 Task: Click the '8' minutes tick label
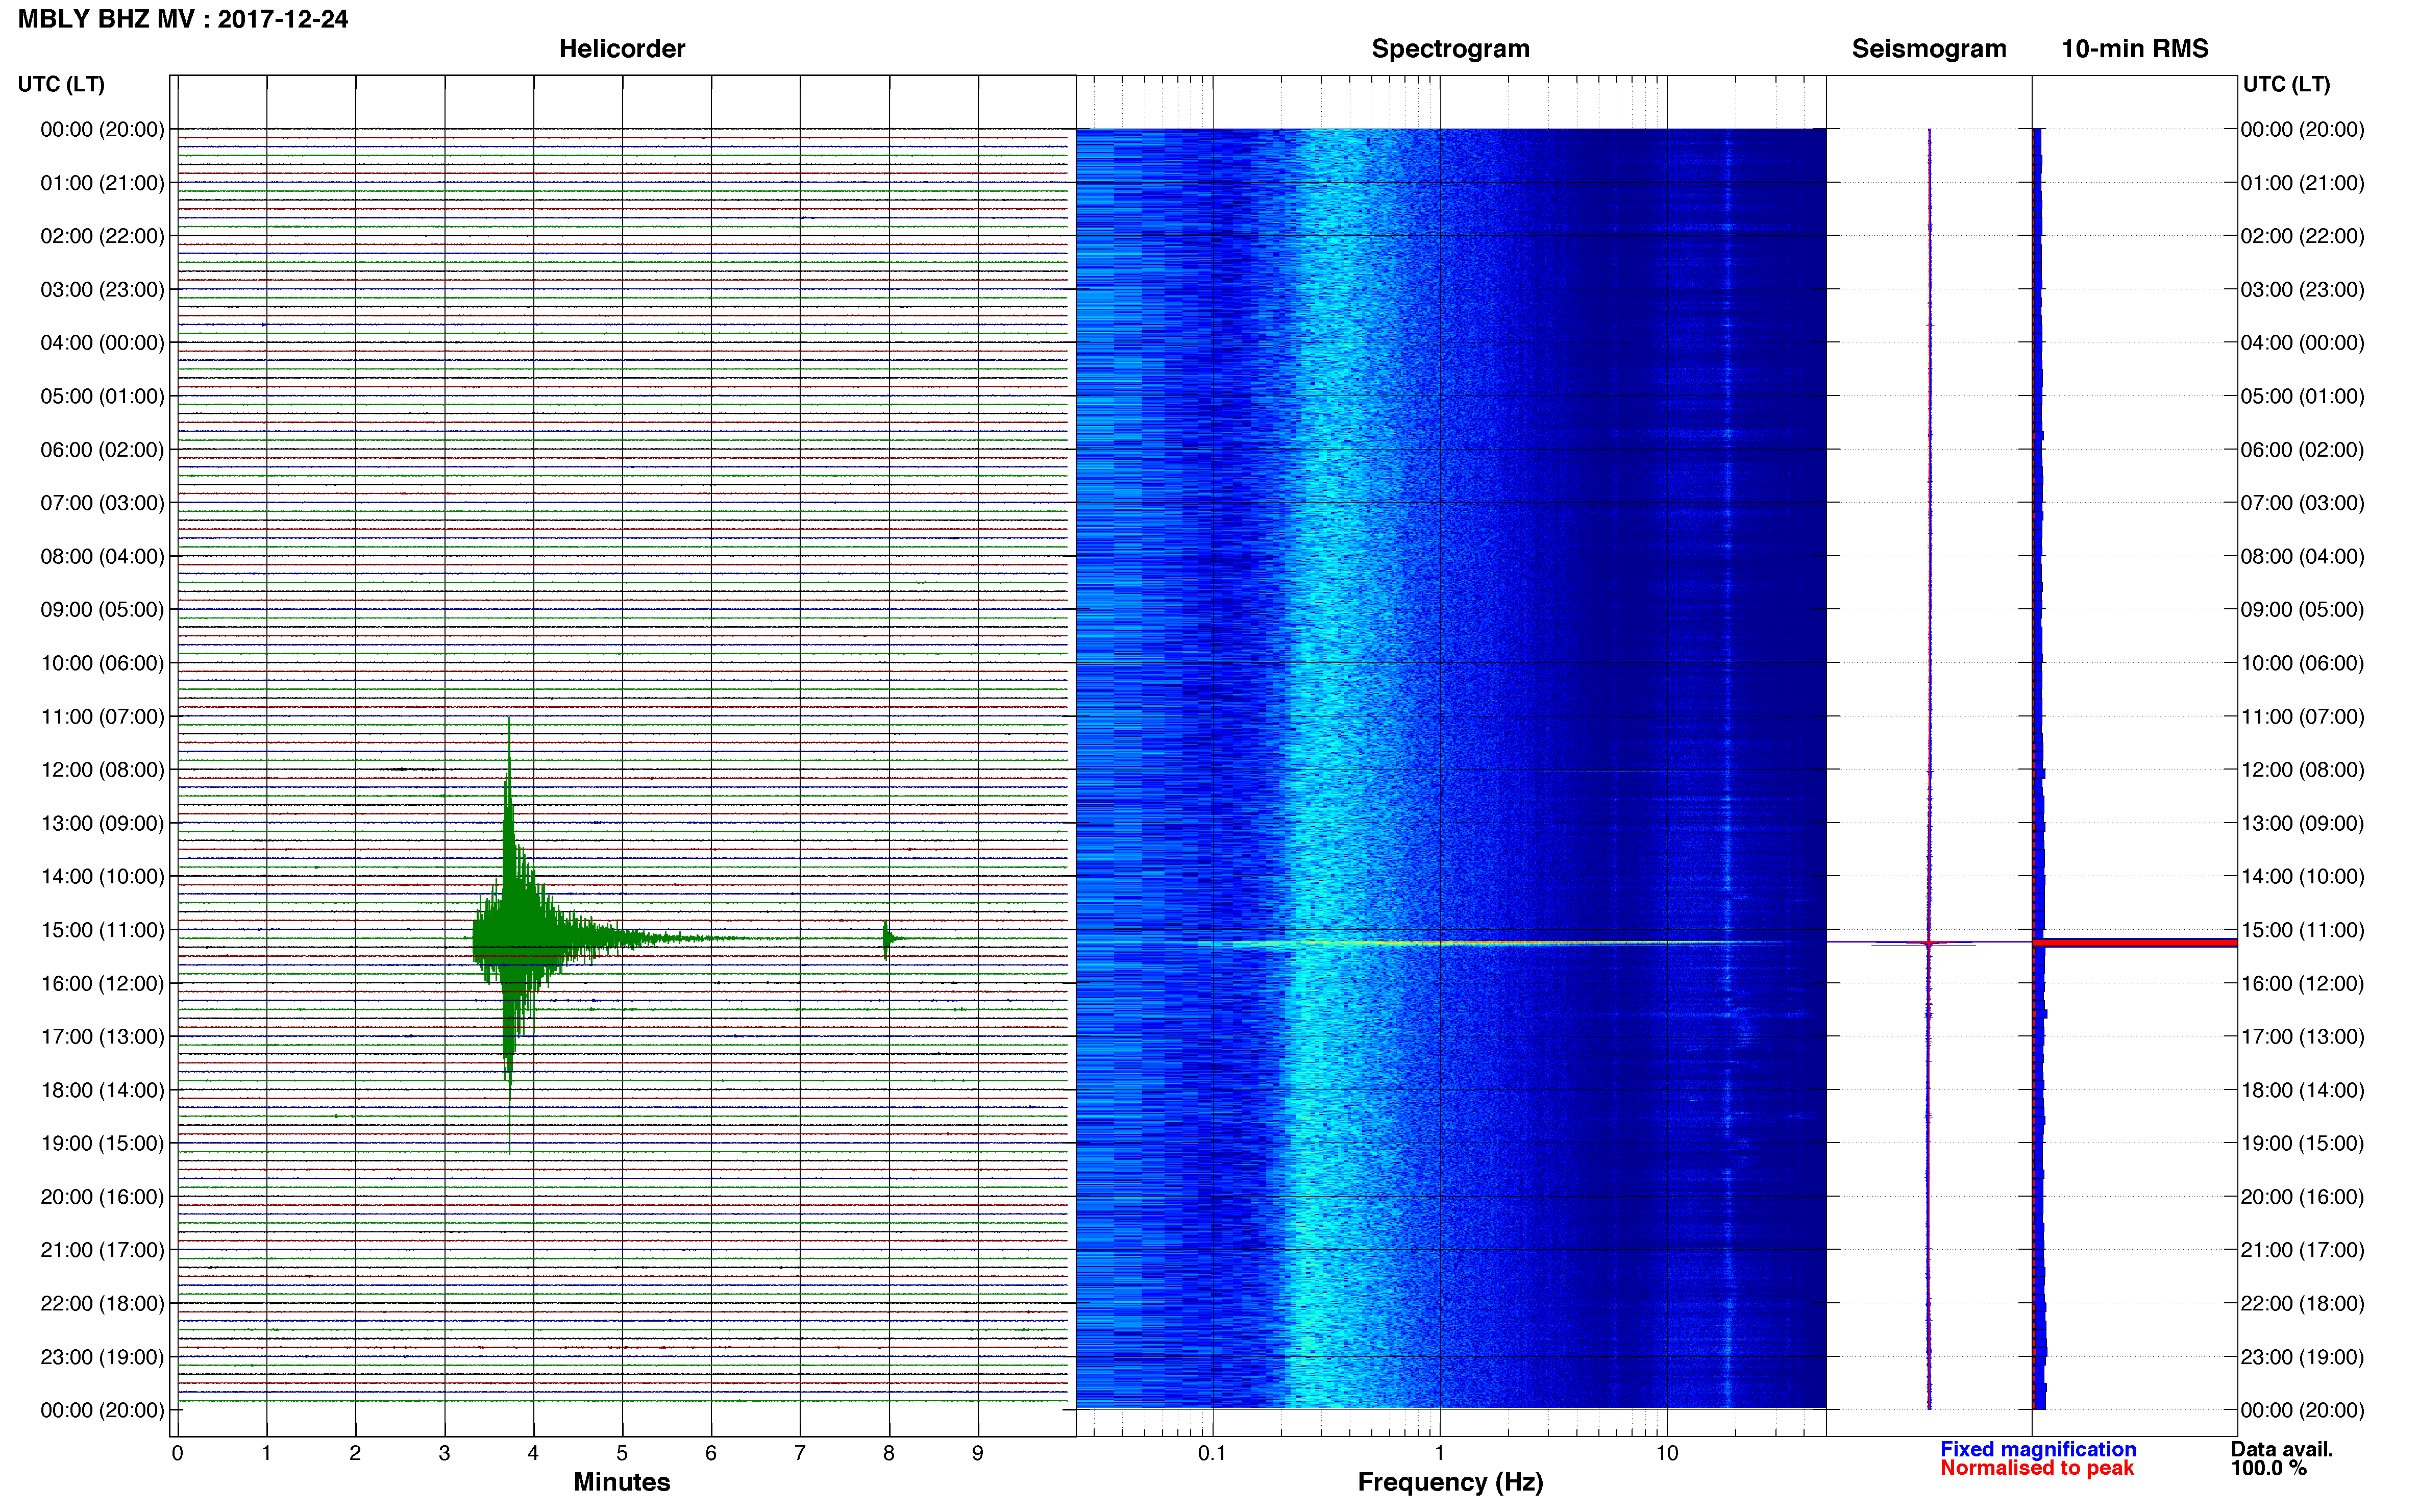(888, 1453)
